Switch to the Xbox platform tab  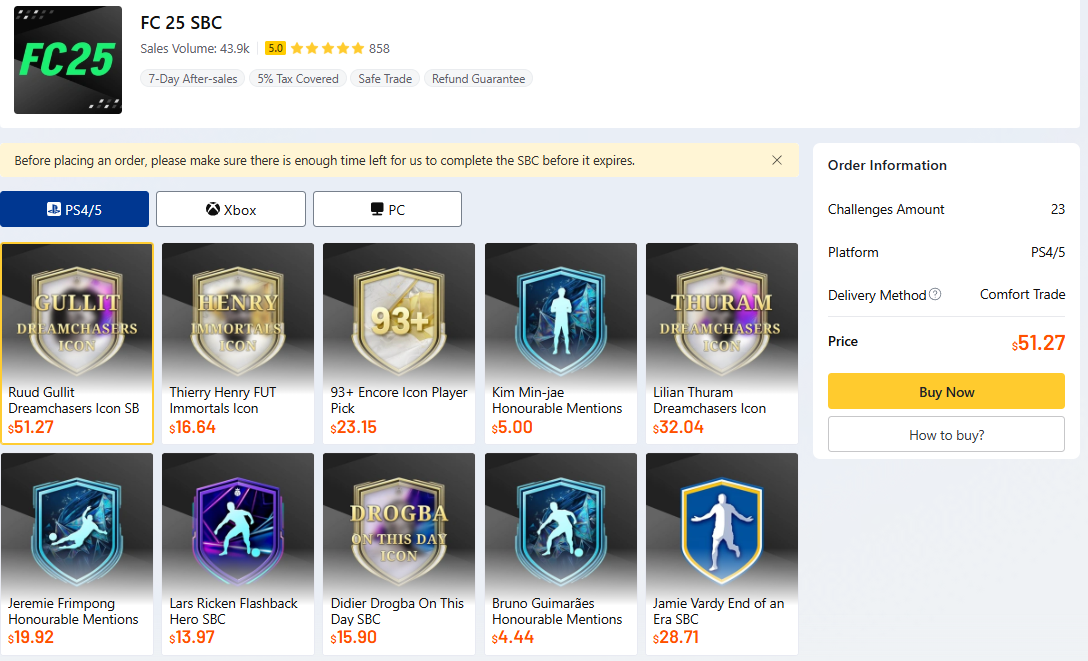click(230, 209)
